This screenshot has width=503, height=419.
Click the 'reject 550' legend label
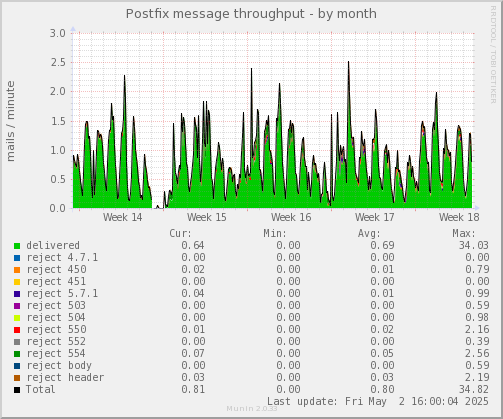coord(56,330)
